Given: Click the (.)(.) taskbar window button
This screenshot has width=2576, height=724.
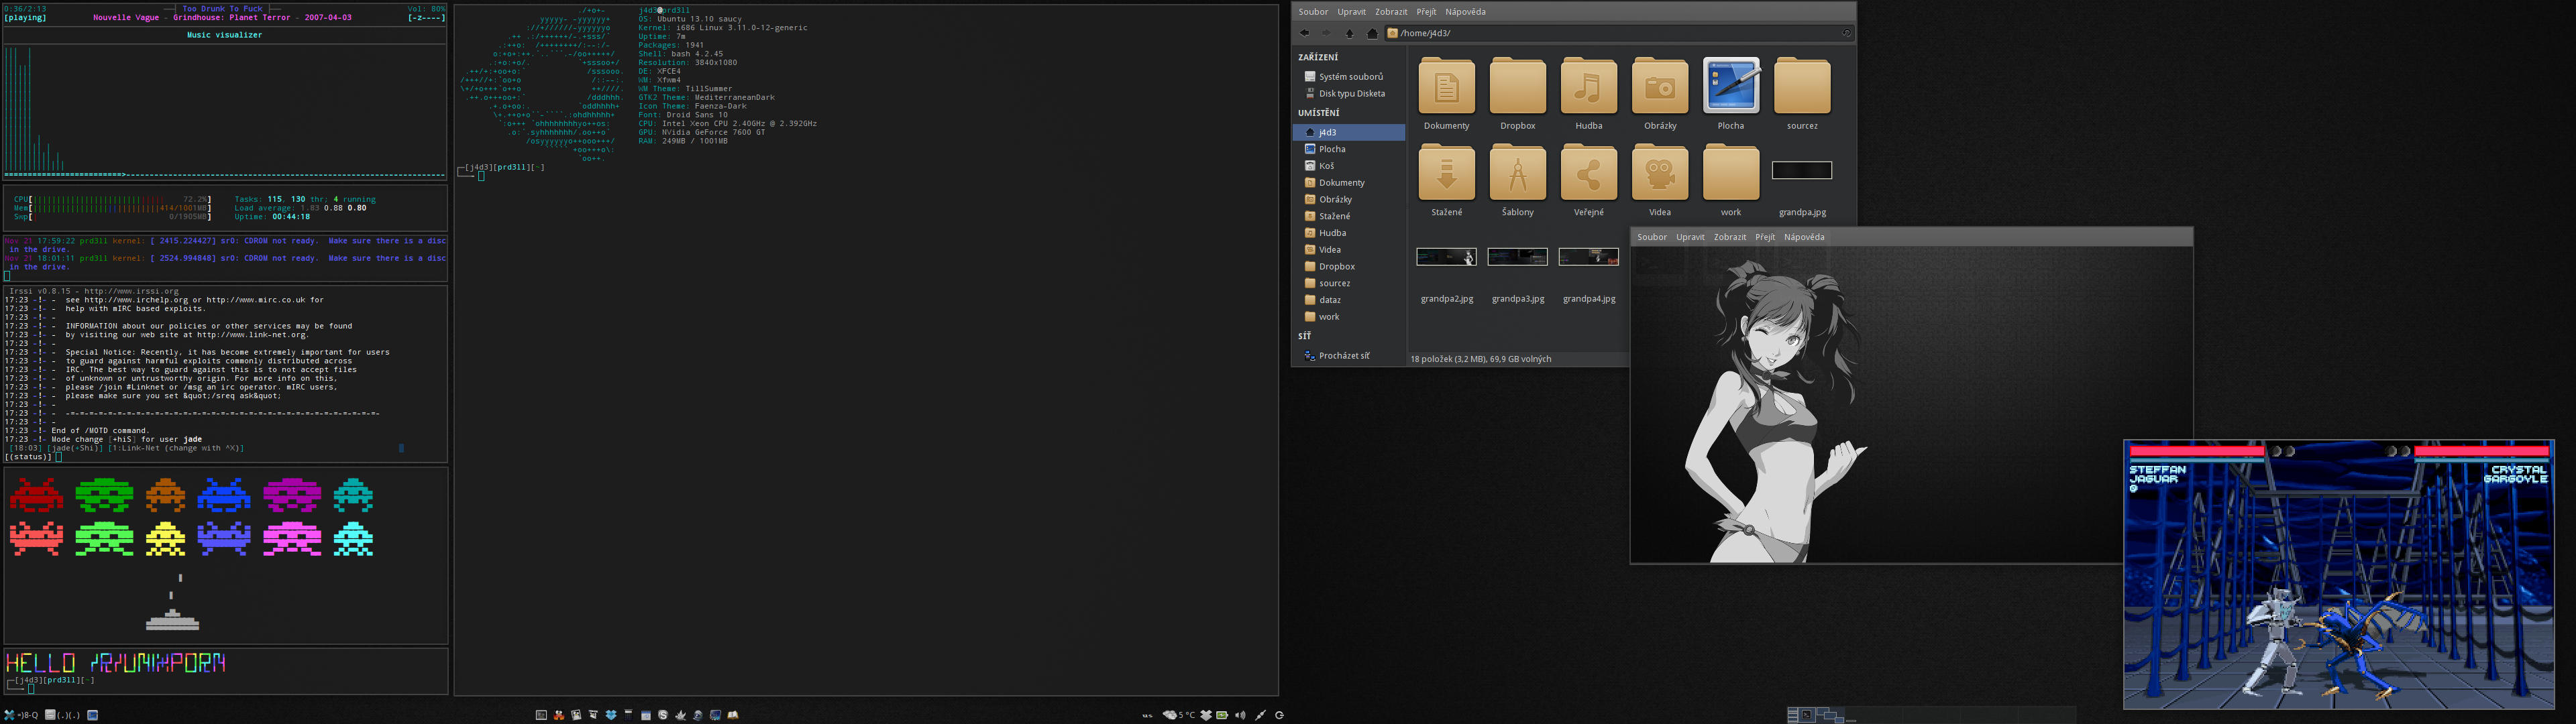Looking at the screenshot, I should (x=62, y=715).
